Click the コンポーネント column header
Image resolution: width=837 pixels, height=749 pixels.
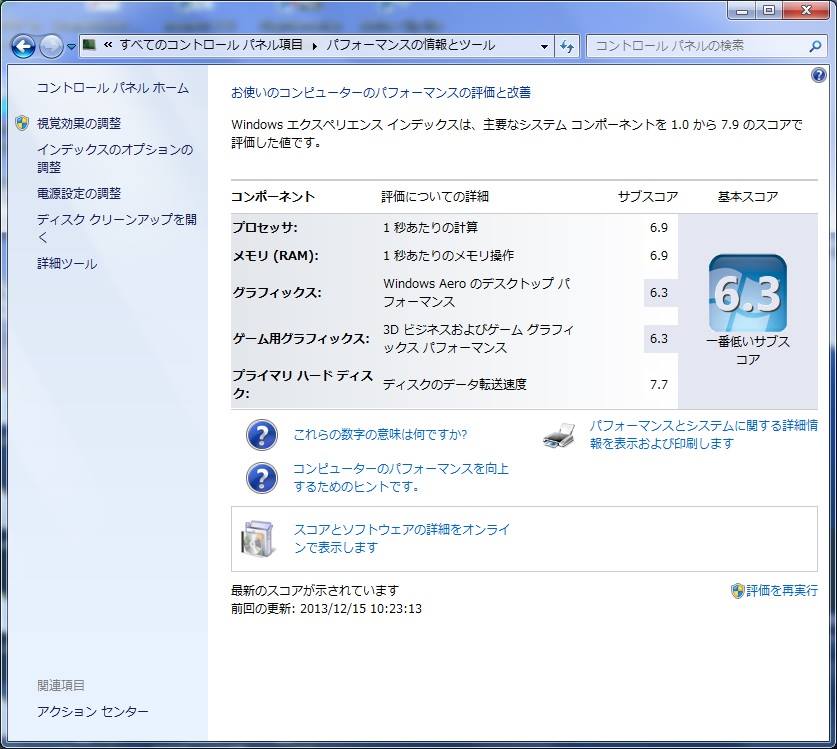(x=273, y=196)
